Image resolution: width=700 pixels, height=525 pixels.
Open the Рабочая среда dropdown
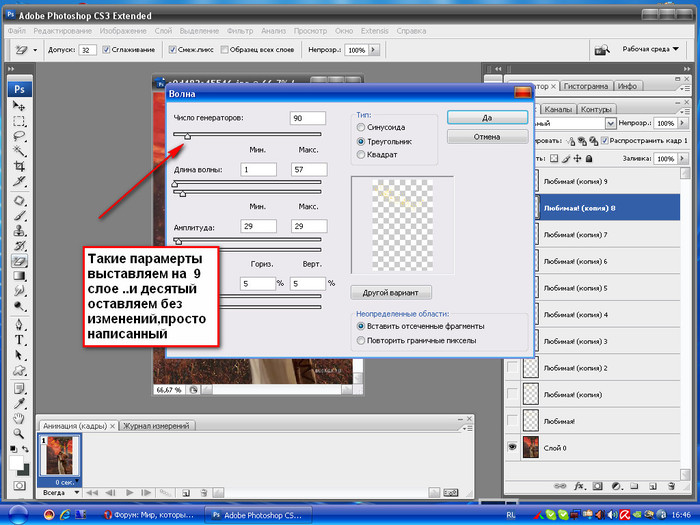(650, 49)
